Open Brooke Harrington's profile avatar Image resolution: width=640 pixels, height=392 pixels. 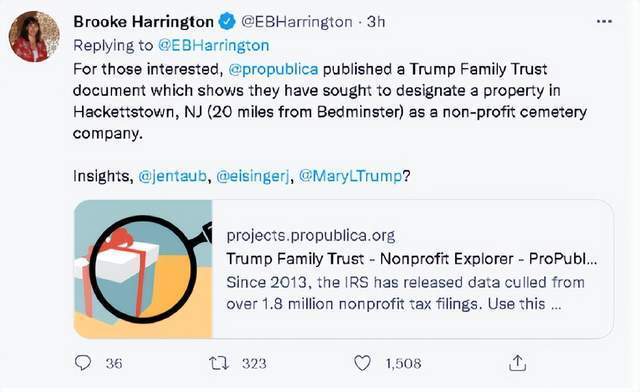(x=34, y=37)
